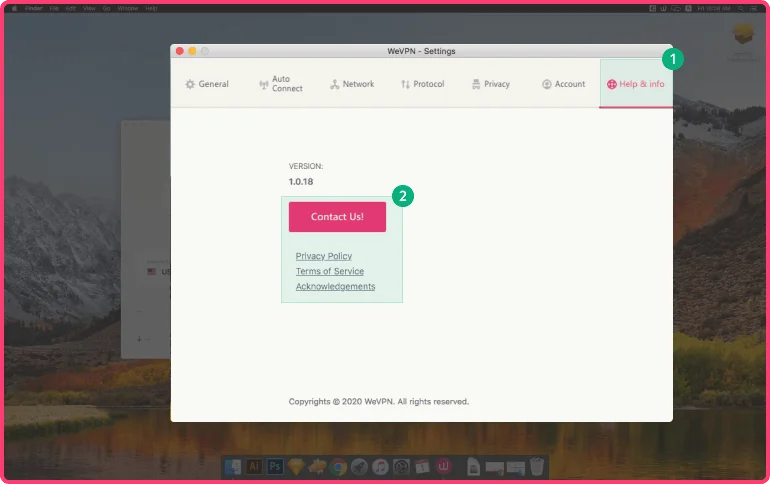Close the WeVPN Settings window
Viewport: 770px width, 484px height.
click(x=180, y=51)
